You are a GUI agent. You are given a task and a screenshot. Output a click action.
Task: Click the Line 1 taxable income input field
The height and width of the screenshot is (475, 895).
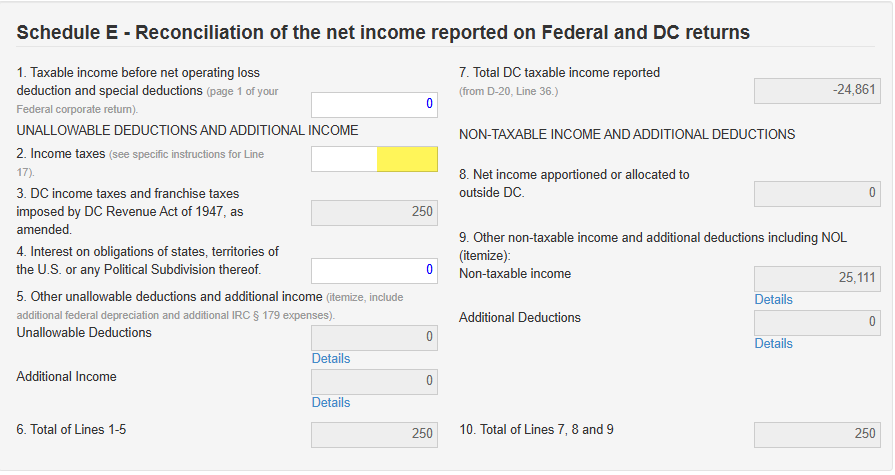[x=374, y=104]
